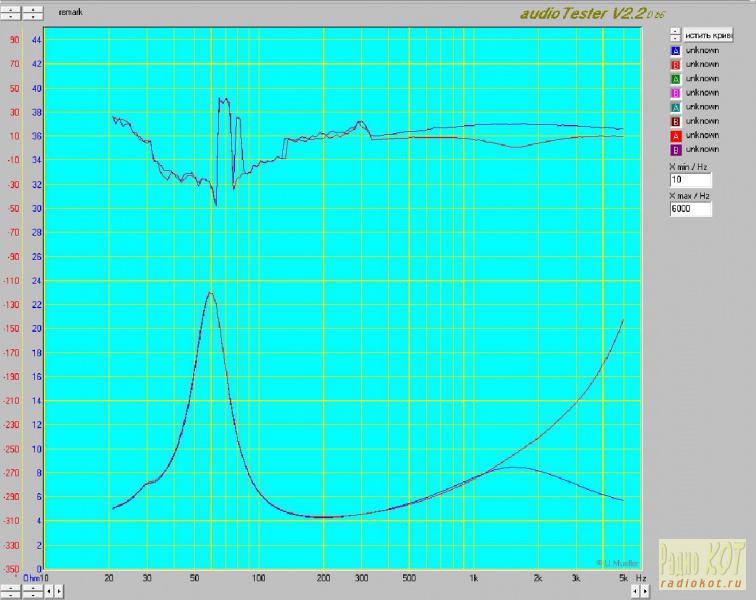This screenshot has height=600, width=756.
Task: Click the 'remark' label at the top
Action: (72, 14)
